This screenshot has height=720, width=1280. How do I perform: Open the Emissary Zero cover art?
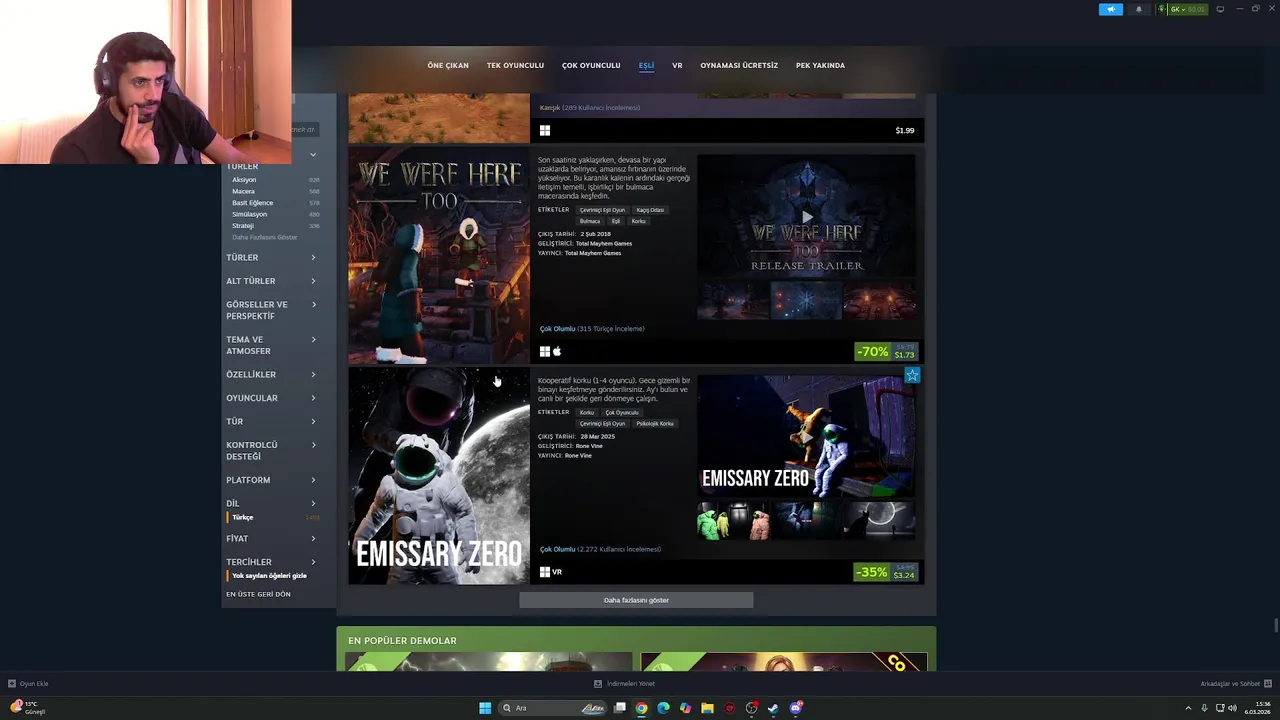(x=439, y=476)
